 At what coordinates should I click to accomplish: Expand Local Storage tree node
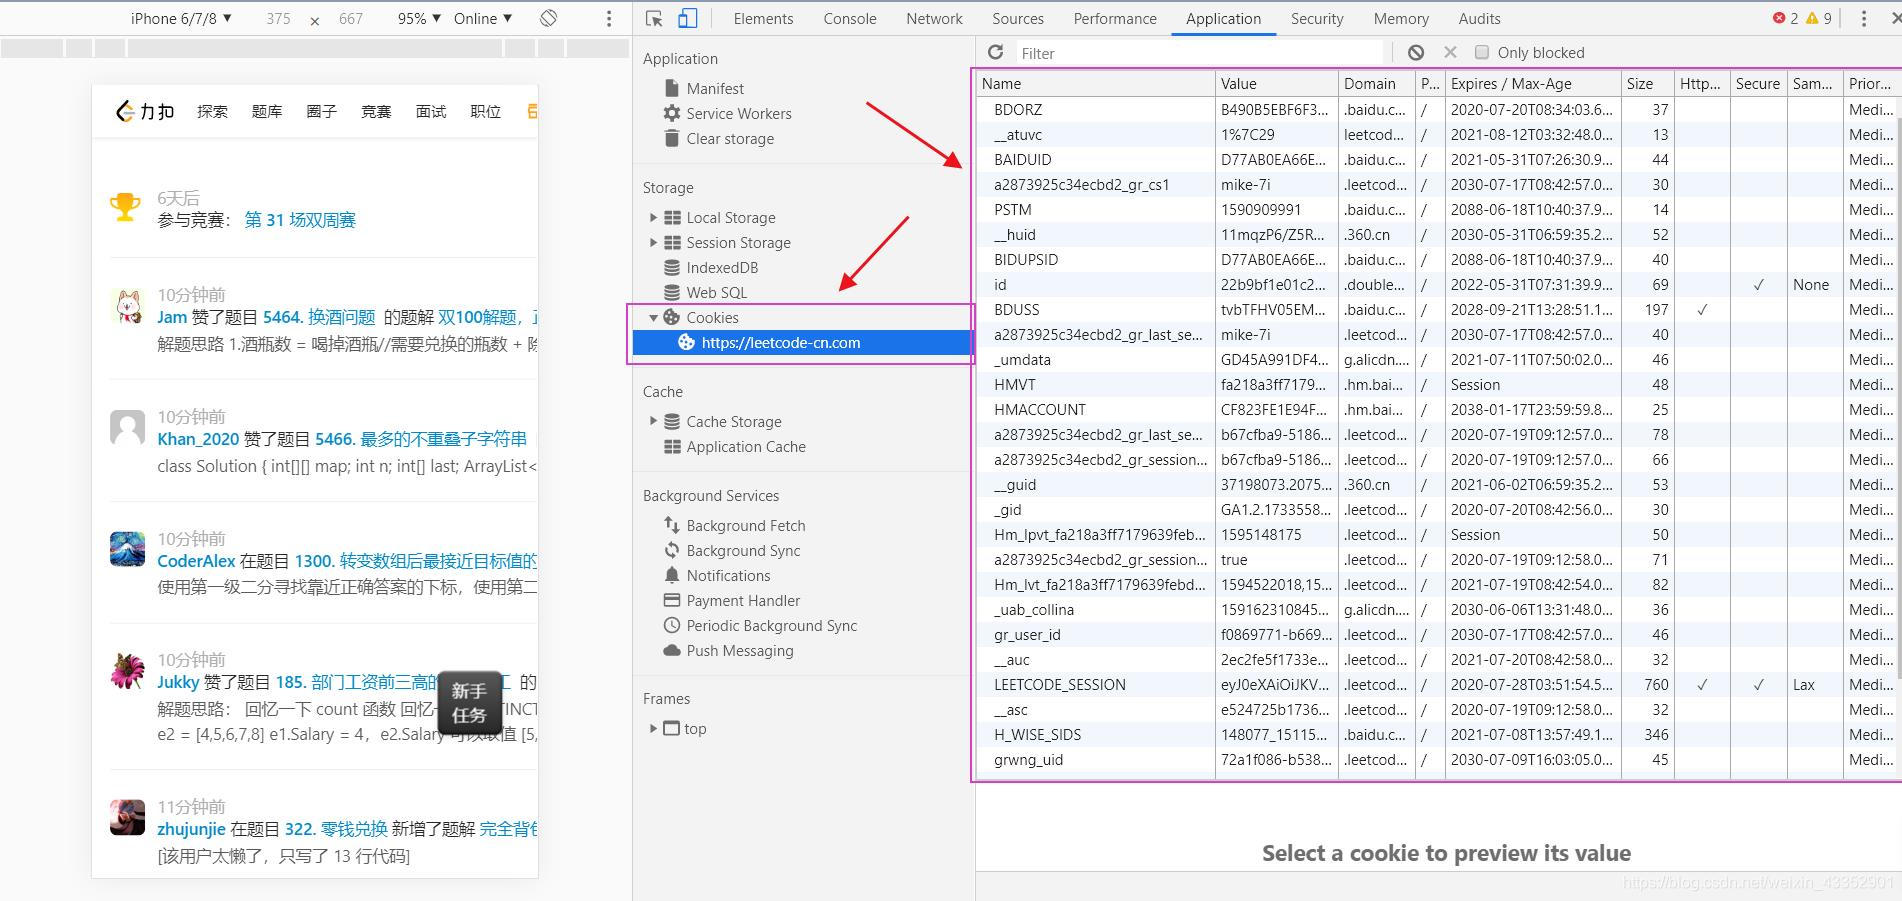pyautogui.click(x=653, y=217)
